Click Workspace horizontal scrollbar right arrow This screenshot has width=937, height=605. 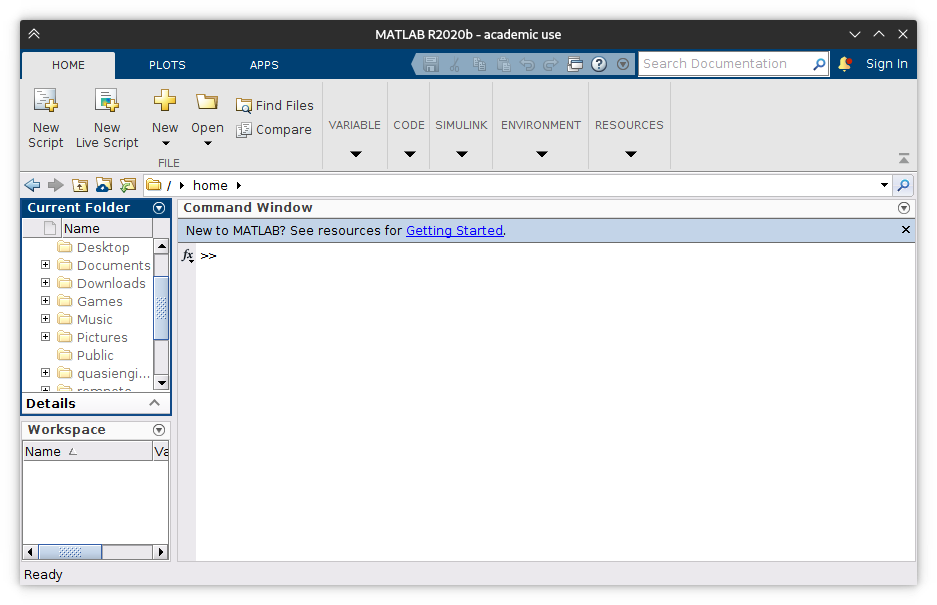tap(160, 552)
